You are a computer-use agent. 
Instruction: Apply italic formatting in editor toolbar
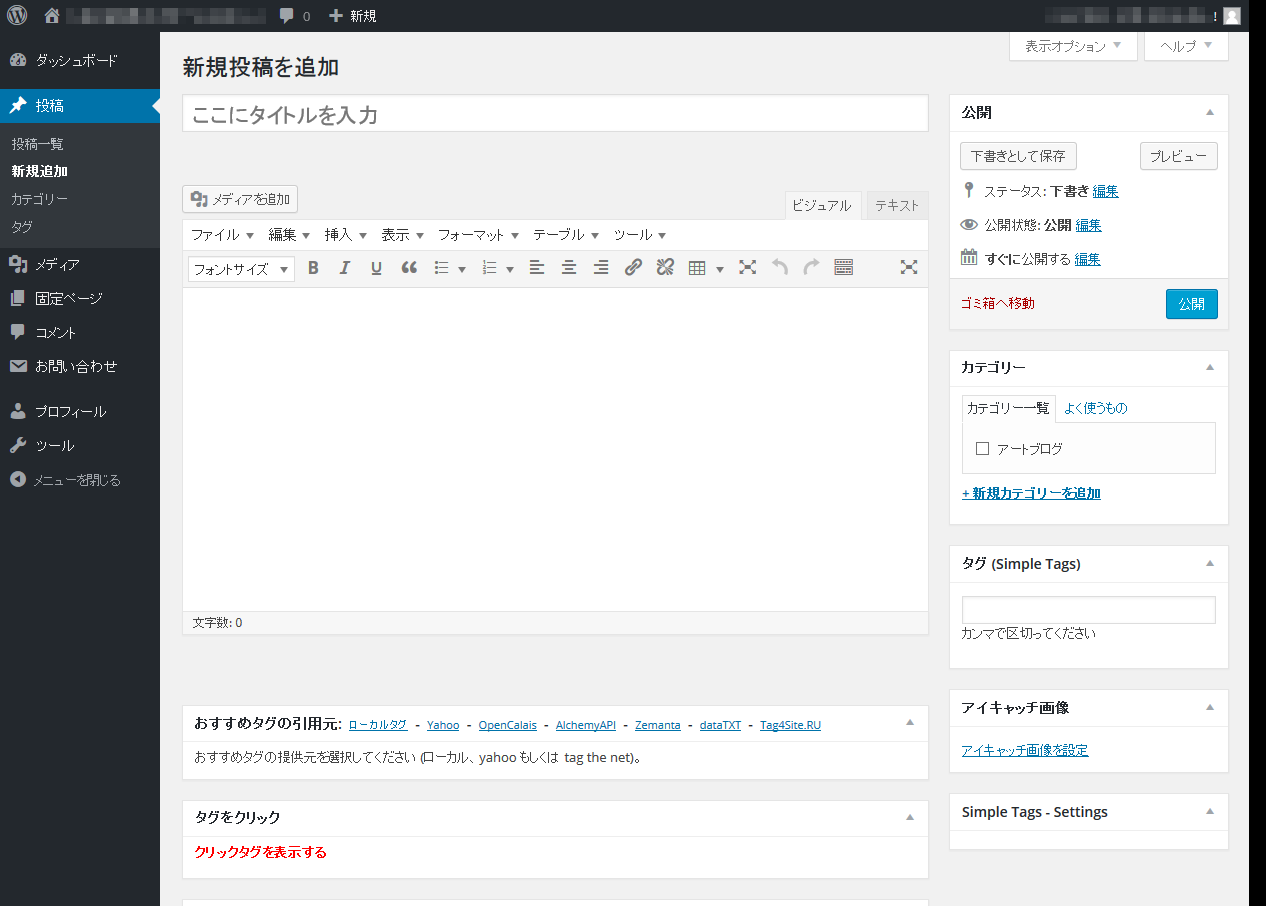(x=345, y=268)
